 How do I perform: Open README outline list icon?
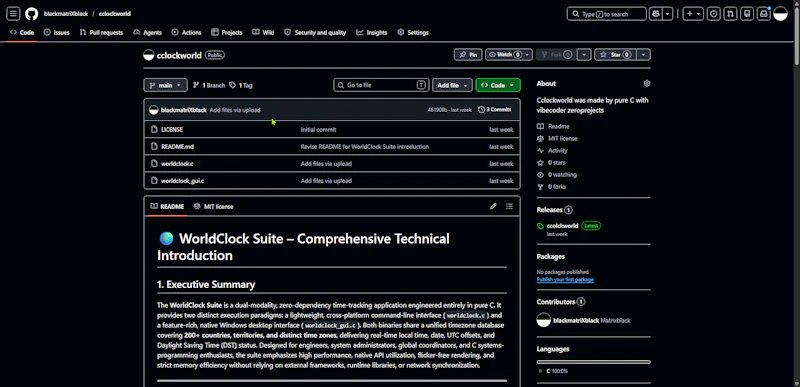pyautogui.click(x=509, y=206)
